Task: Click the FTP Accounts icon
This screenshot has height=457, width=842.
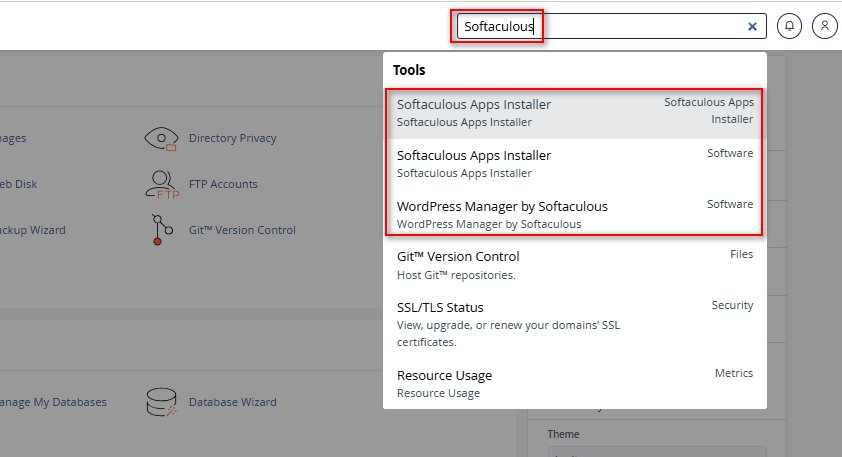Action: (x=162, y=185)
